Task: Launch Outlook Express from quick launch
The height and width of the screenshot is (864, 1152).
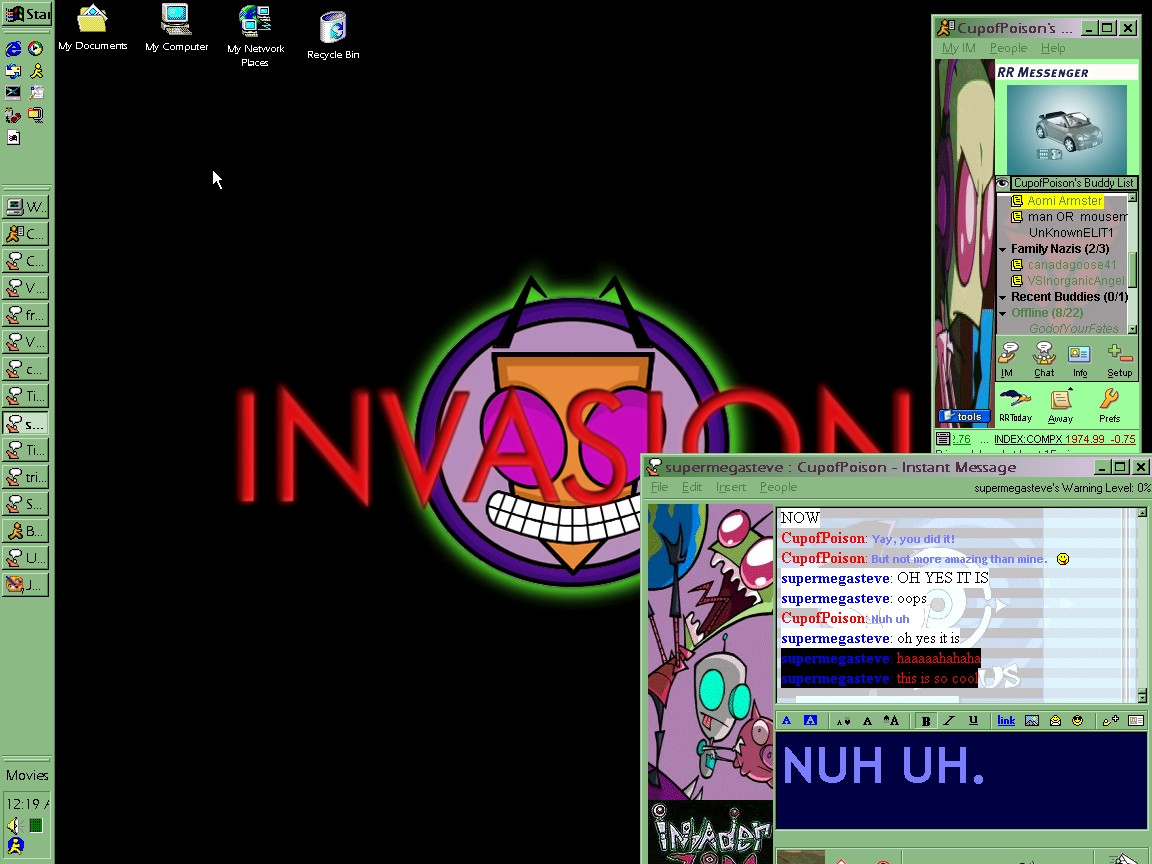Action: [x=13, y=71]
